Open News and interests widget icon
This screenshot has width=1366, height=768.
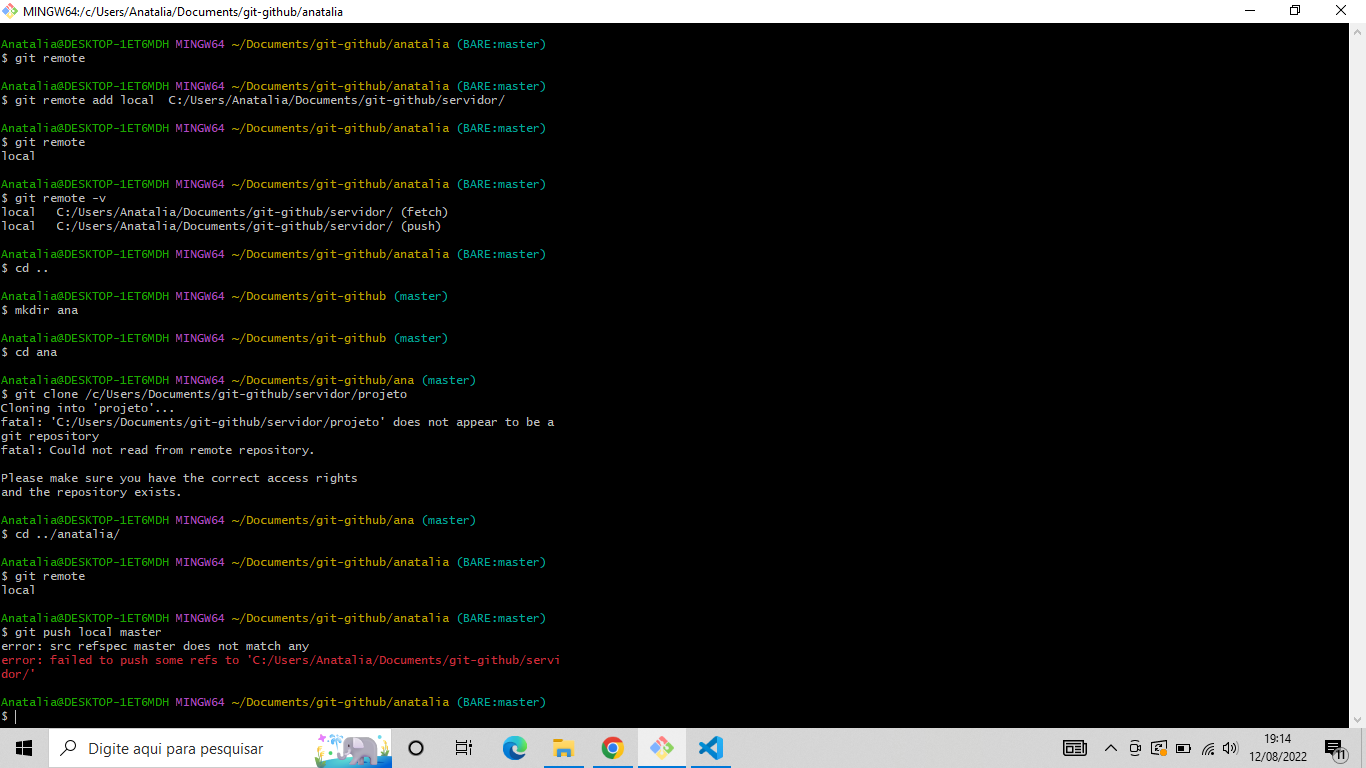coord(1075,748)
